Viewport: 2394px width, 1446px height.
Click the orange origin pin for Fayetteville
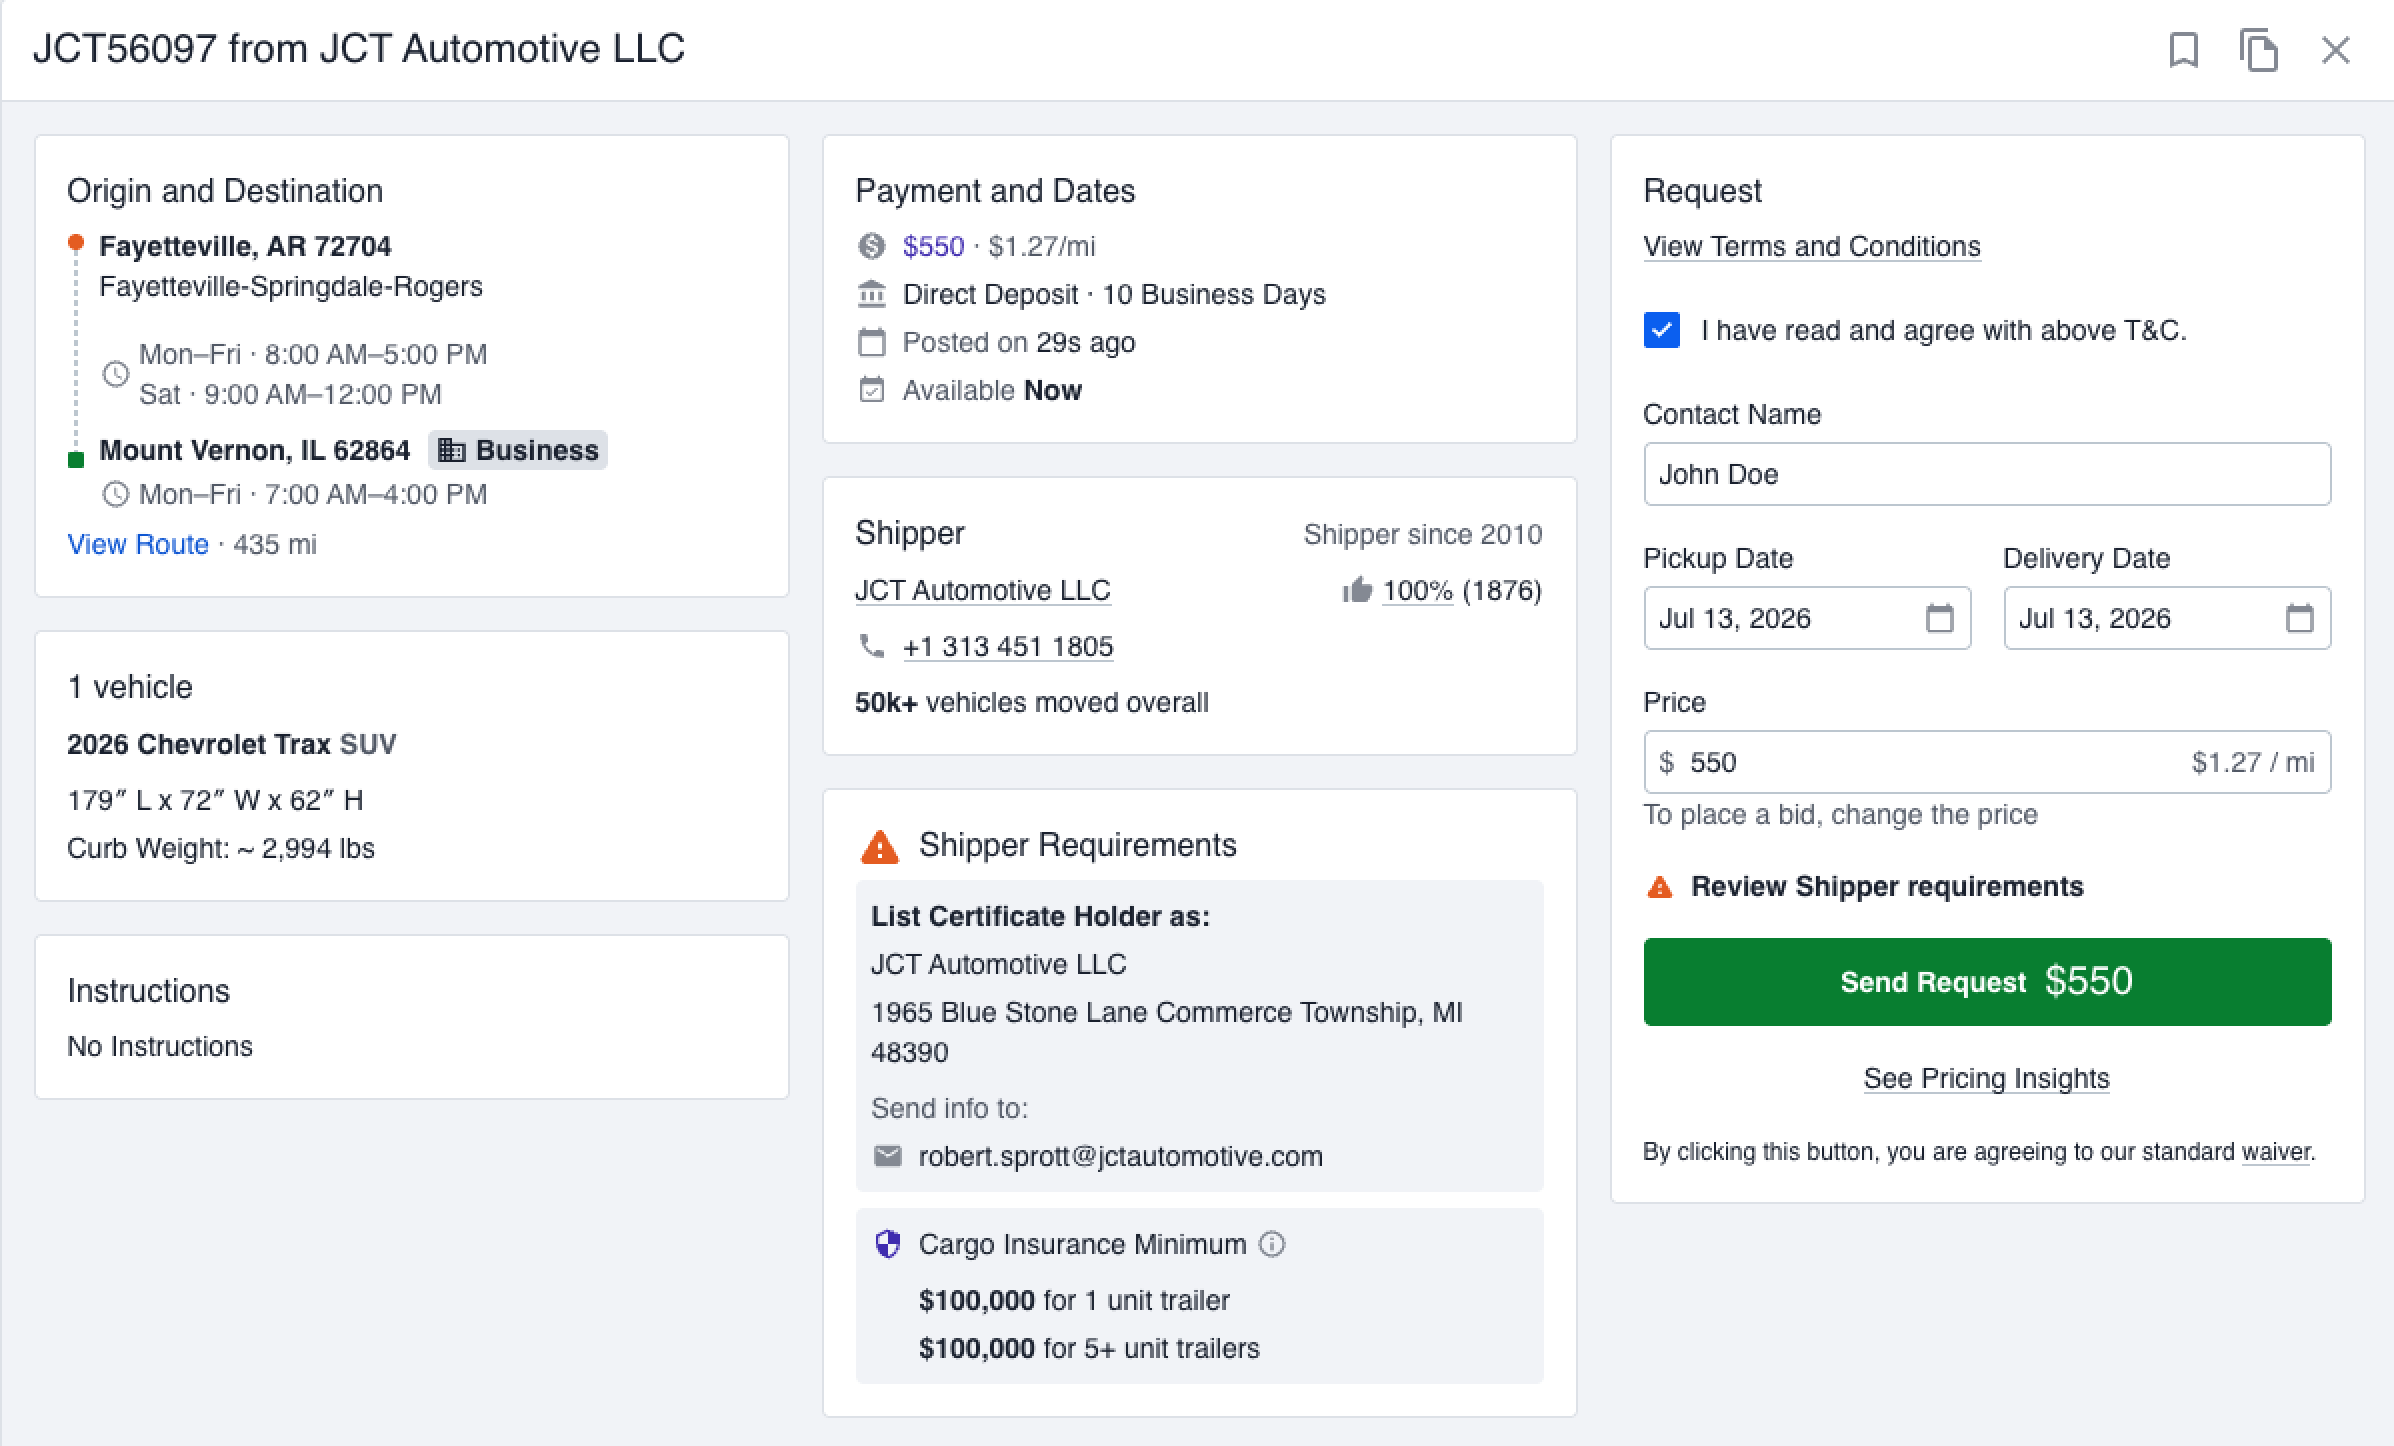(x=75, y=243)
